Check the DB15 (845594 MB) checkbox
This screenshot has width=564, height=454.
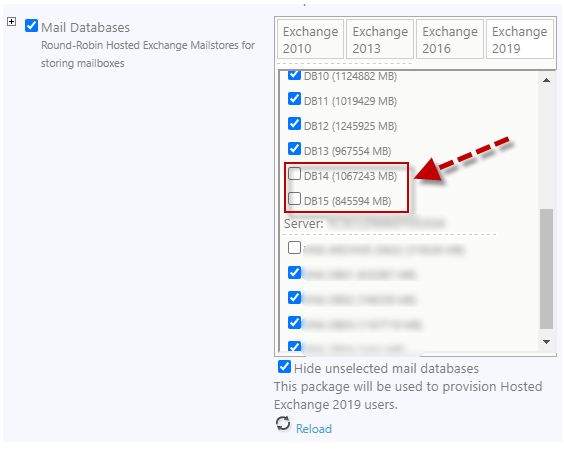(x=294, y=199)
